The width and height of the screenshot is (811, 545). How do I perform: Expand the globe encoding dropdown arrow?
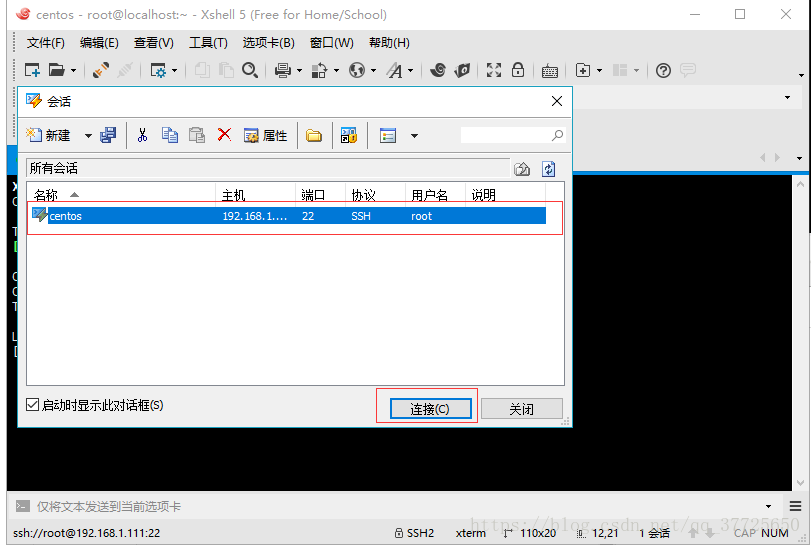pyautogui.click(x=373, y=70)
